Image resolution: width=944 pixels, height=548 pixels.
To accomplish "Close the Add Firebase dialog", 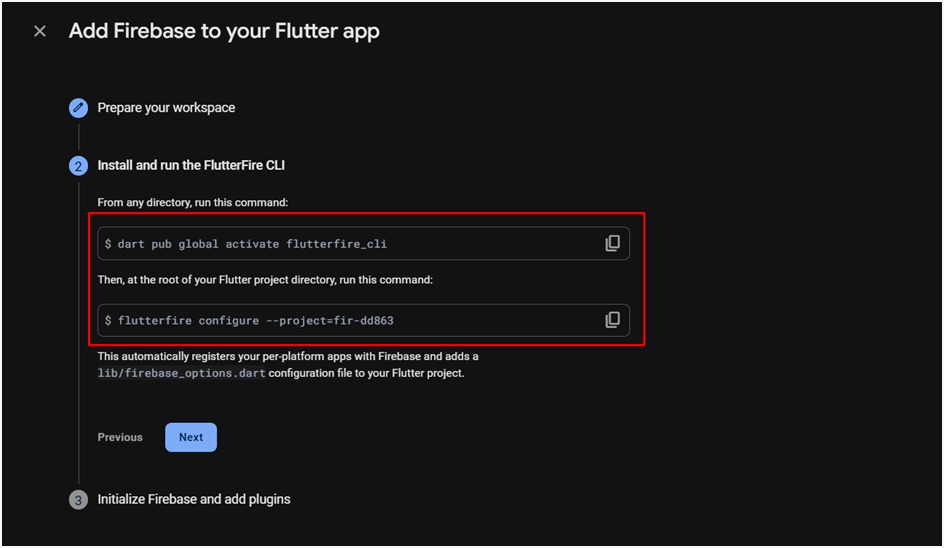I will coord(40,31).
